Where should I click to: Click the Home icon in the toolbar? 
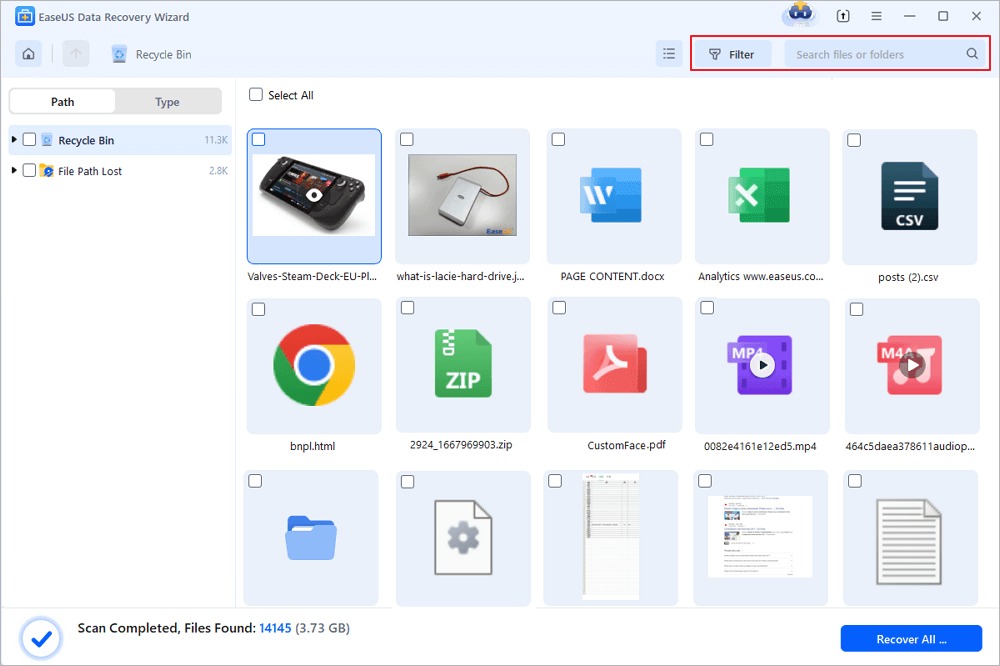tap(27, 53)
